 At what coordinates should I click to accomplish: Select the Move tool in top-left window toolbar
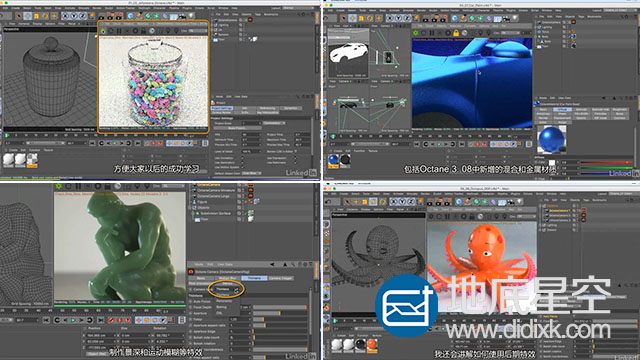tap(28, 16)
